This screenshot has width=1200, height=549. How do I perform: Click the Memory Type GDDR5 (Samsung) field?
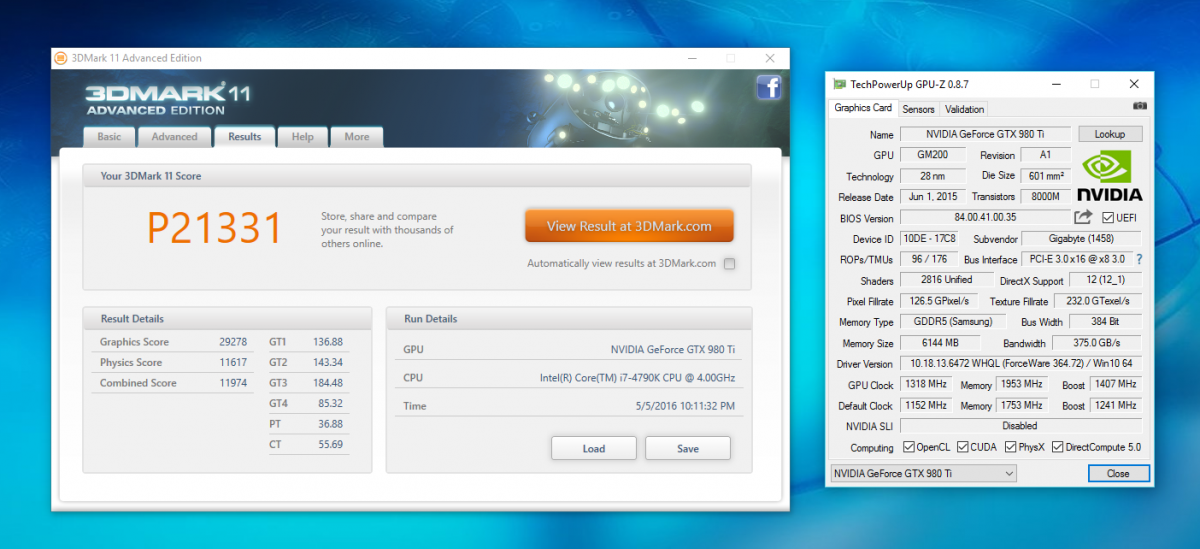952,322
